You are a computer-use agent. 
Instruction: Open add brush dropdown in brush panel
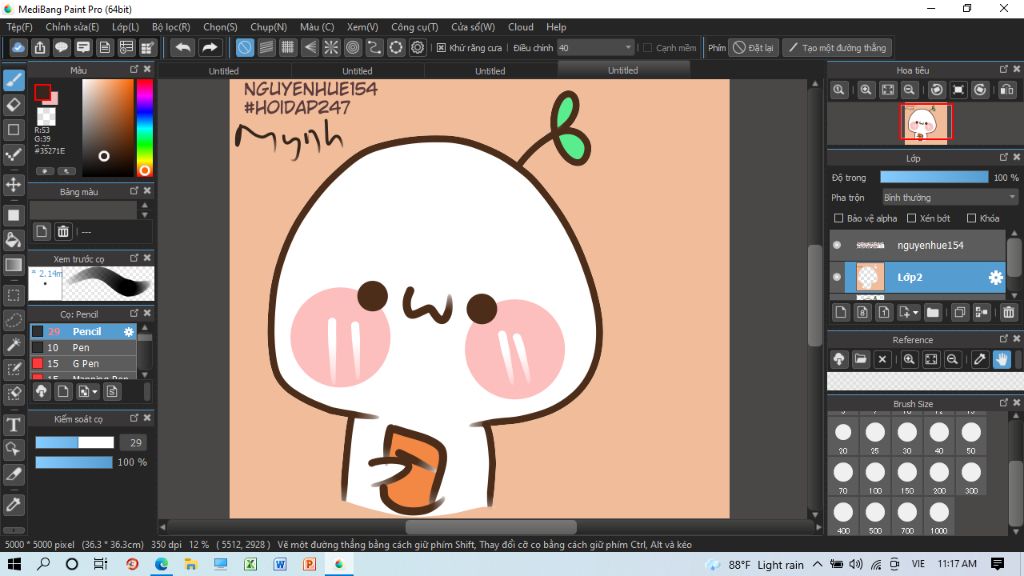point(88,391)
